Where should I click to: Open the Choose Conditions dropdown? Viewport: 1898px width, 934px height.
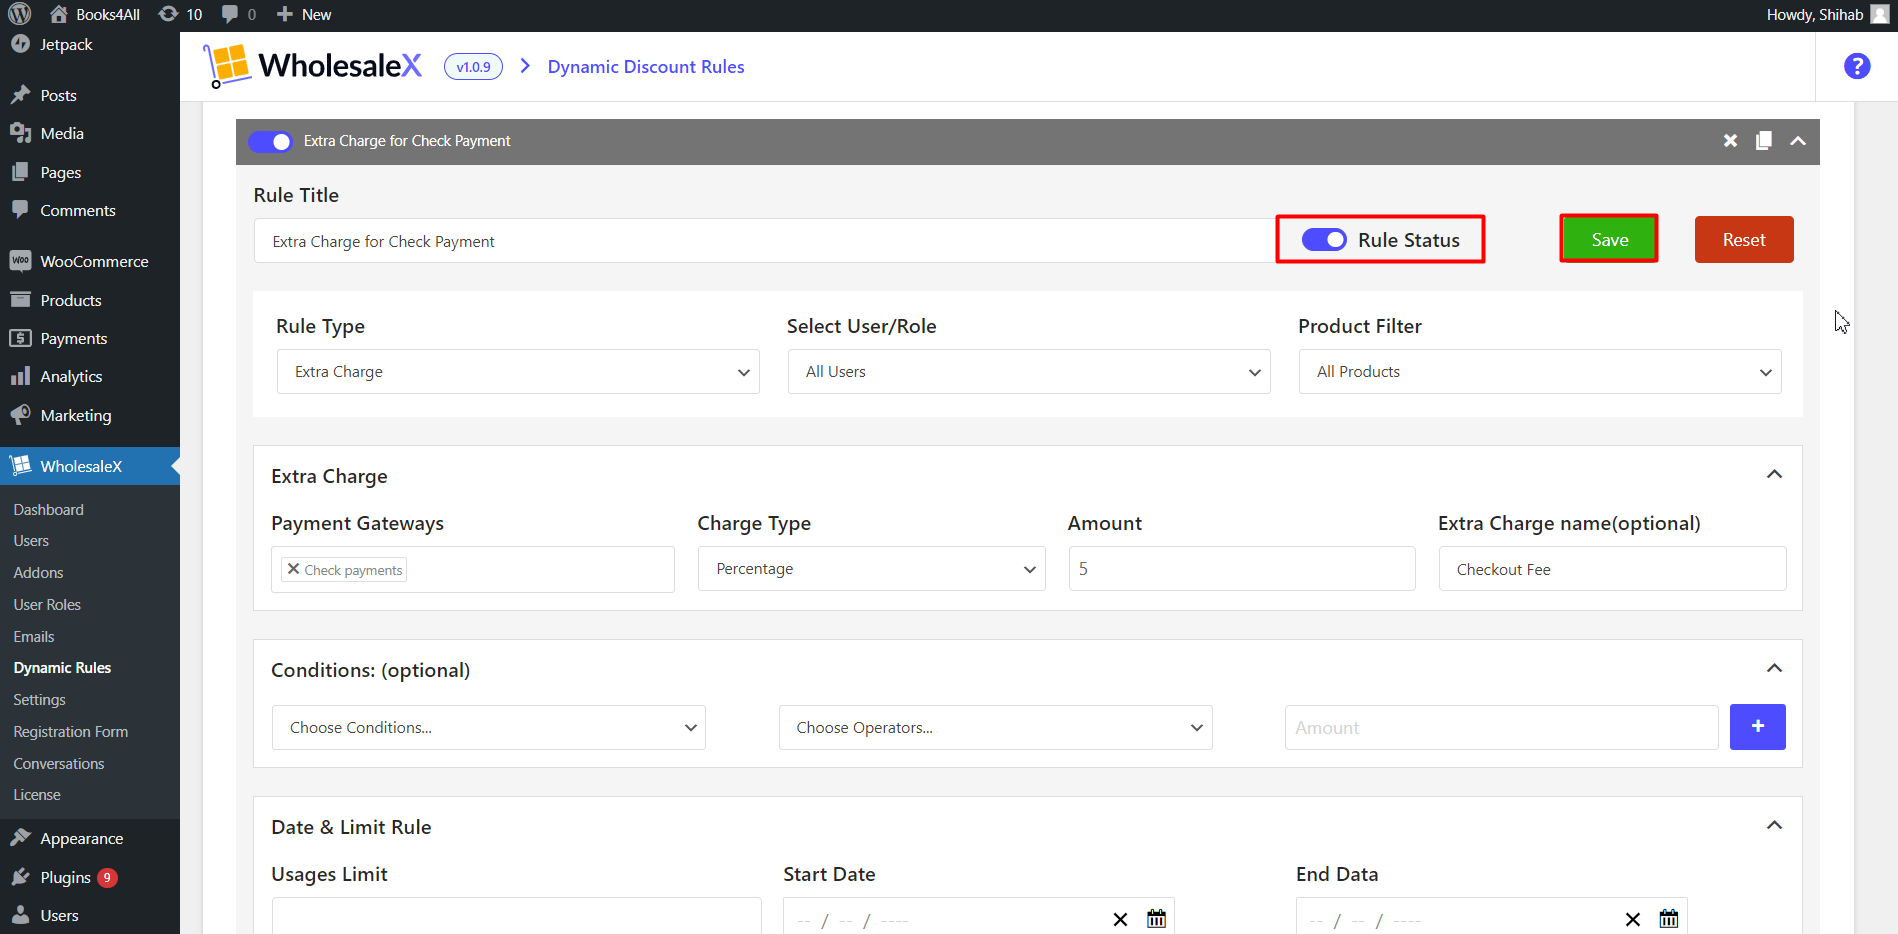(489, 727)
